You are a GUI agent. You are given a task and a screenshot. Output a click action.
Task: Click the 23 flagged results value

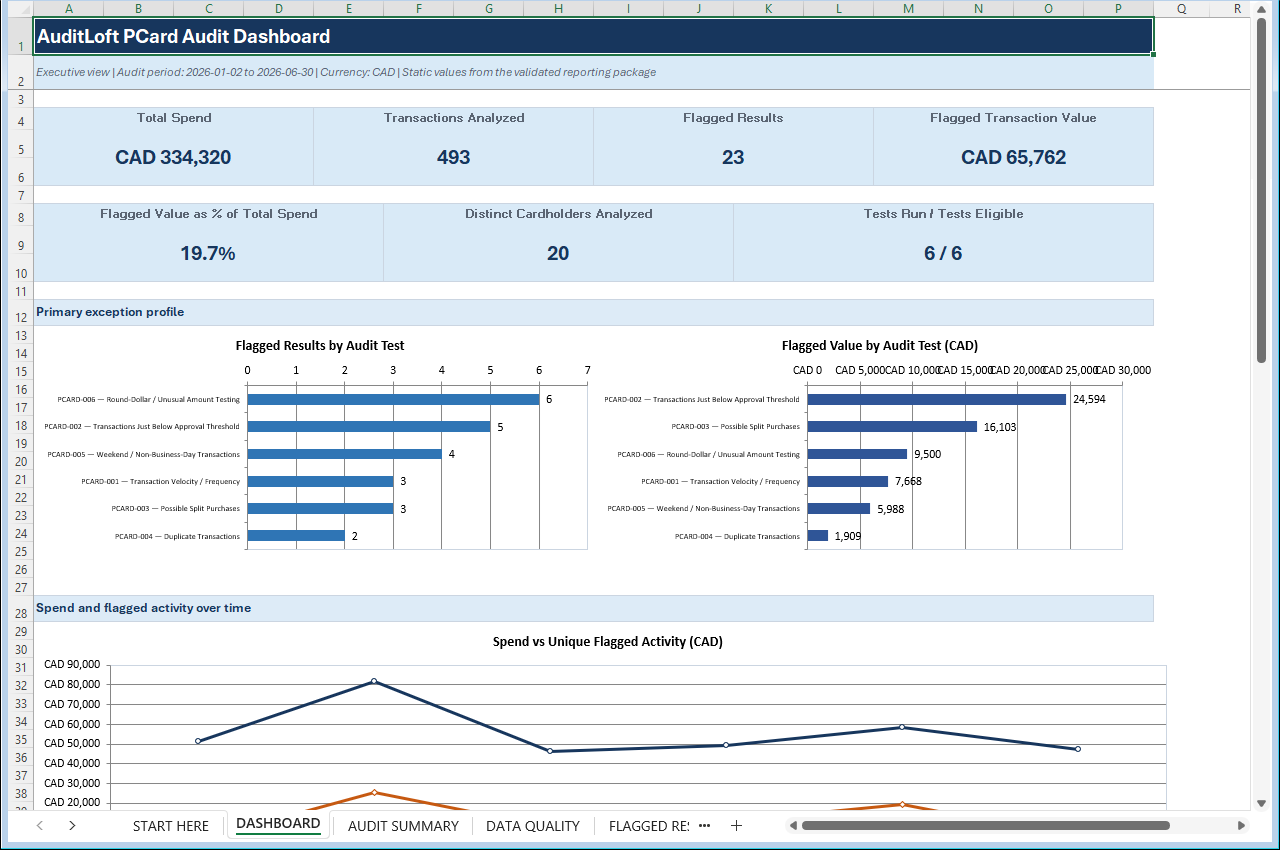coord(733,157)
